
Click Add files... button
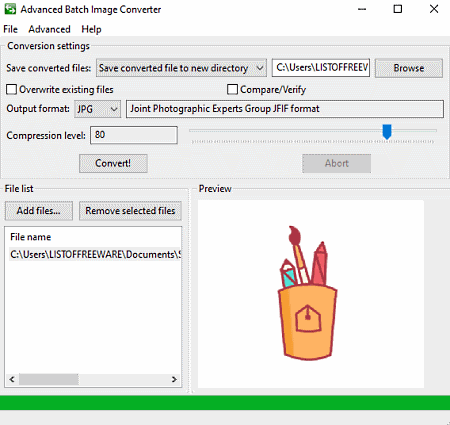pyautogui.click(x=39, y=211)
